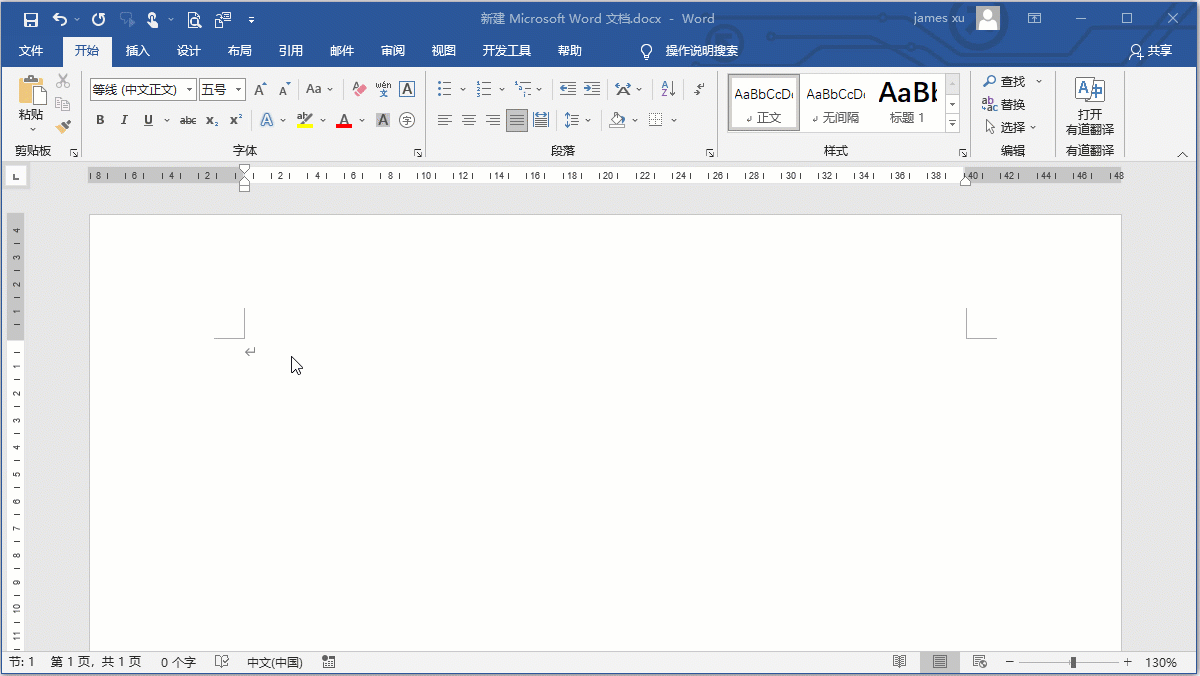Open Read Mode from the status bar
This screenshot has width=1200, height=676.
click(900, 662)
